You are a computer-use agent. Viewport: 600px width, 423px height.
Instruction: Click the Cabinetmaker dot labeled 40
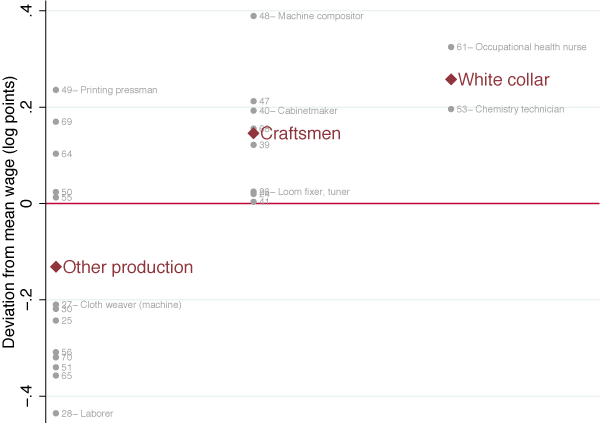tap(254, 111)
